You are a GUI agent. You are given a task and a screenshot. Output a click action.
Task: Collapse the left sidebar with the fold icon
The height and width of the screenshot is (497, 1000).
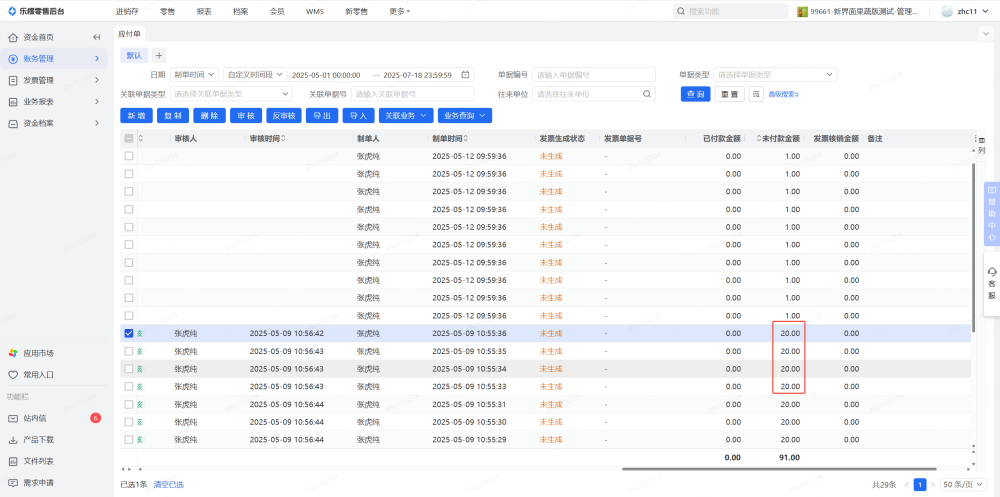tap(97, 37)
